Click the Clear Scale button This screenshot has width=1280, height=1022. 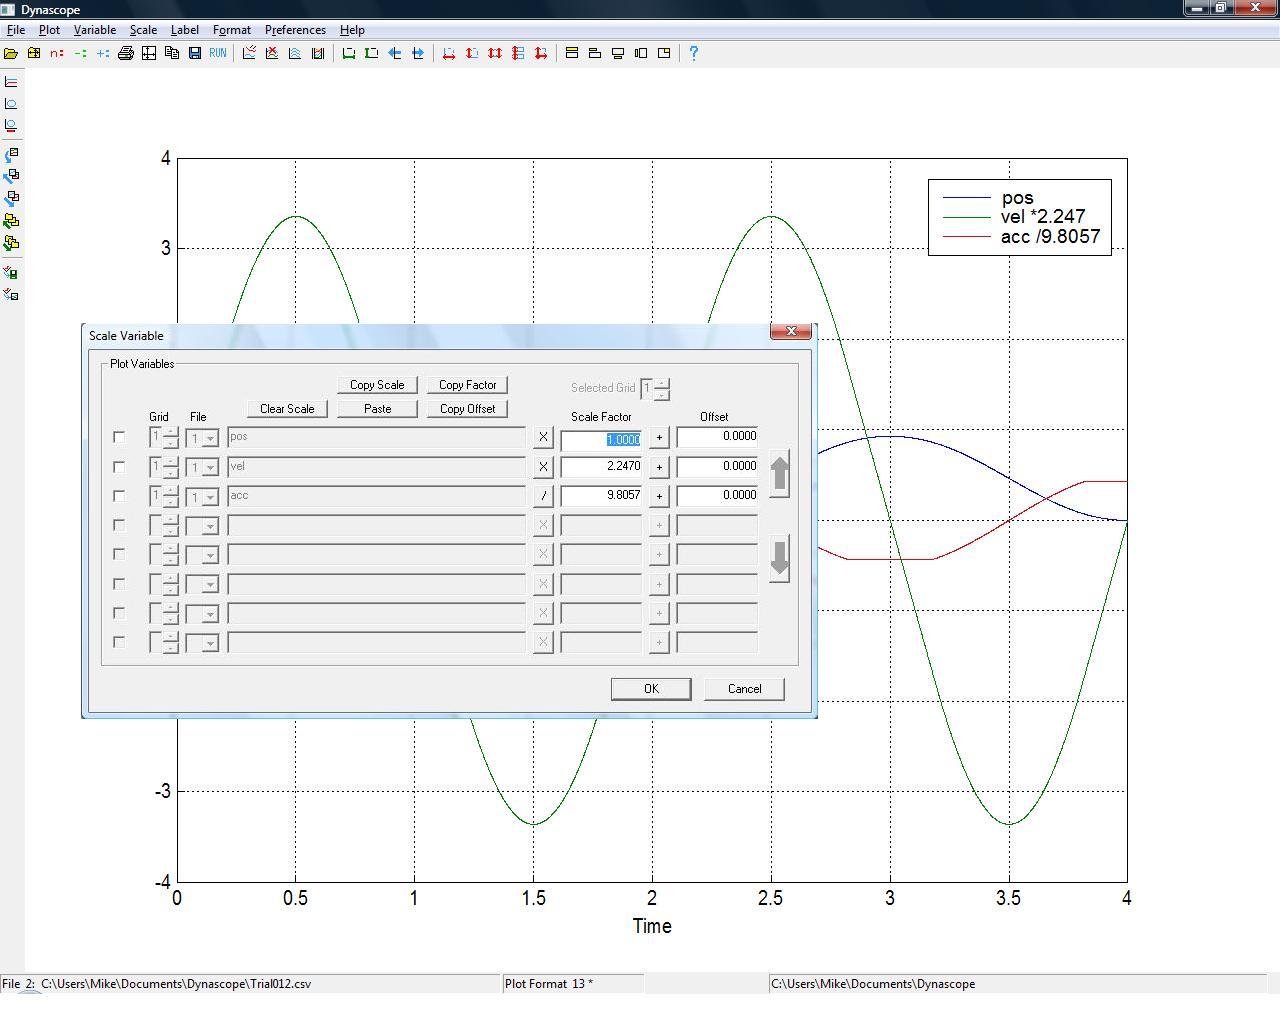tap(286, 408)
